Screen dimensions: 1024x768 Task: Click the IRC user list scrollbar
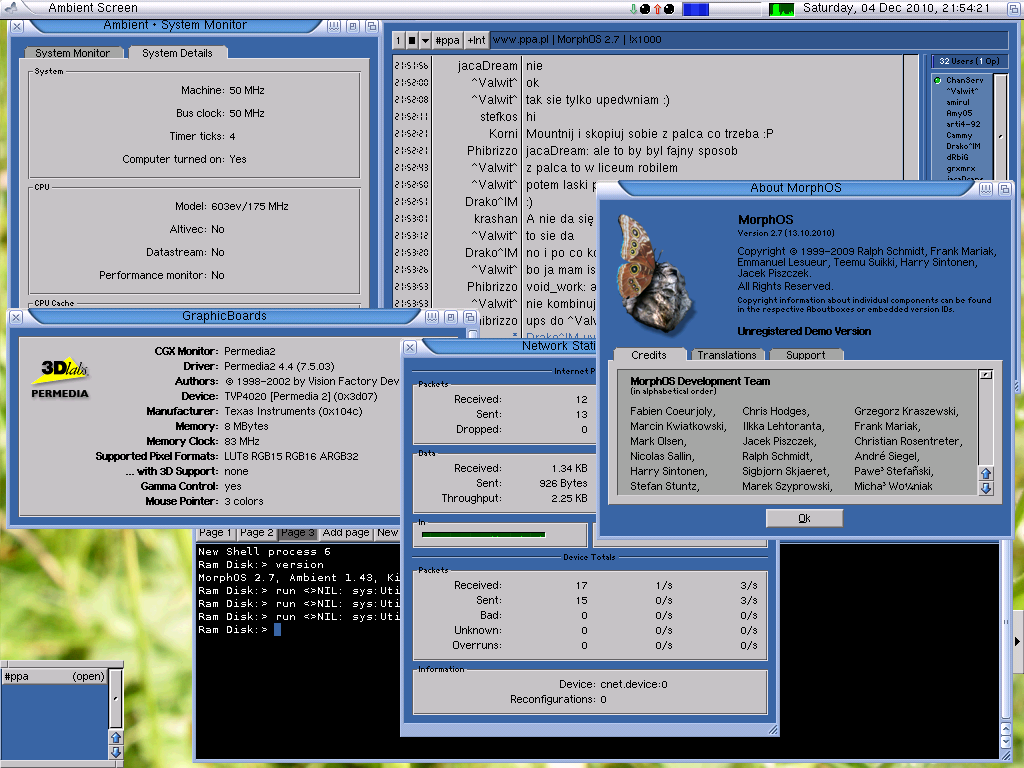(1001, 127)
